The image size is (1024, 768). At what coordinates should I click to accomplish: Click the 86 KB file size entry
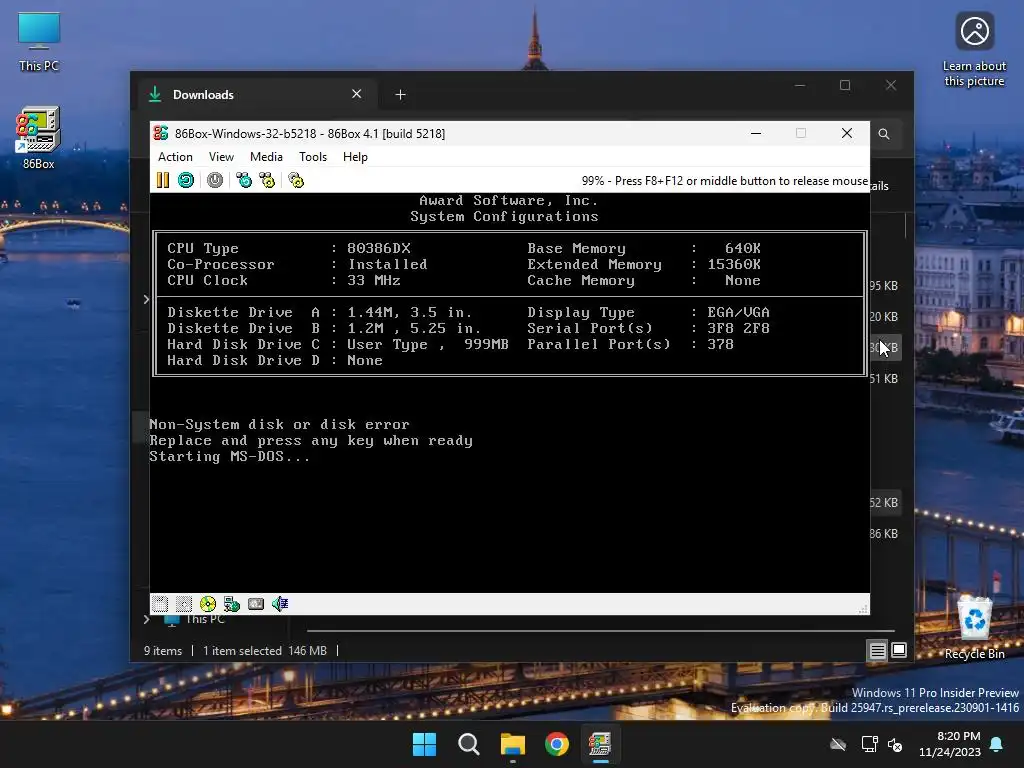pyautogui.click(x=884, y=534)
